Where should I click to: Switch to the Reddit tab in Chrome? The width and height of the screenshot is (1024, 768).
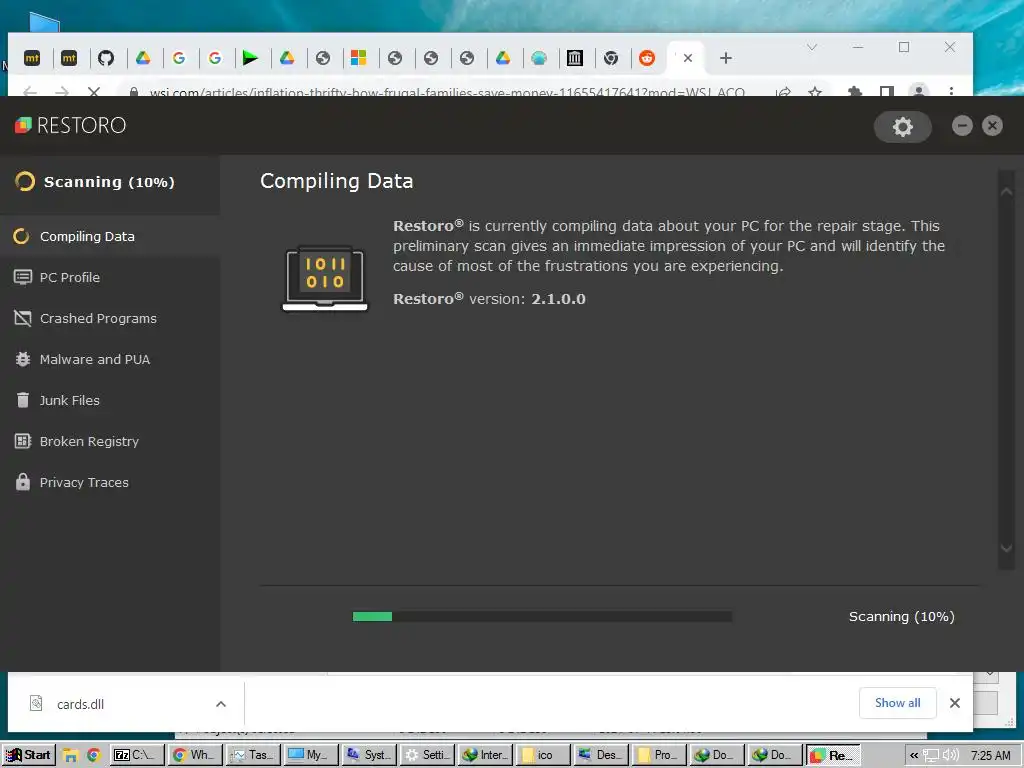[647, 58]
